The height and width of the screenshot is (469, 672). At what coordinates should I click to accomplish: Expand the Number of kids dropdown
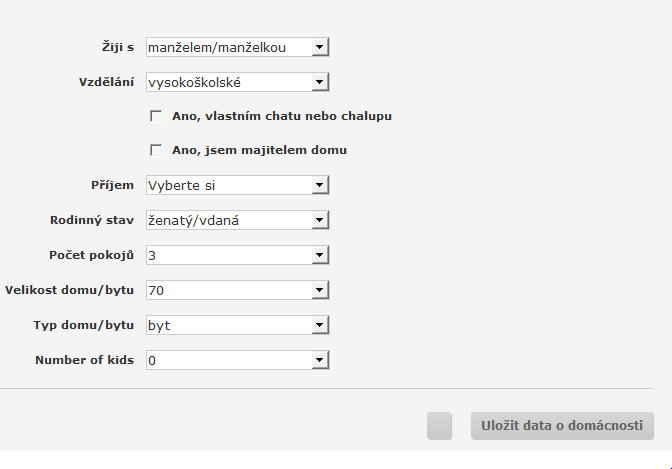[237, 360]
